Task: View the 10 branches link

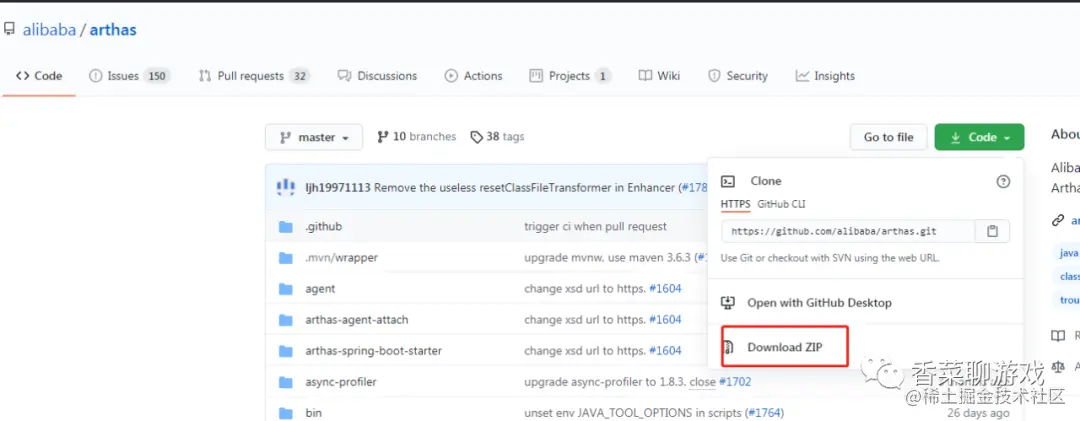Action: pos(416,136)
